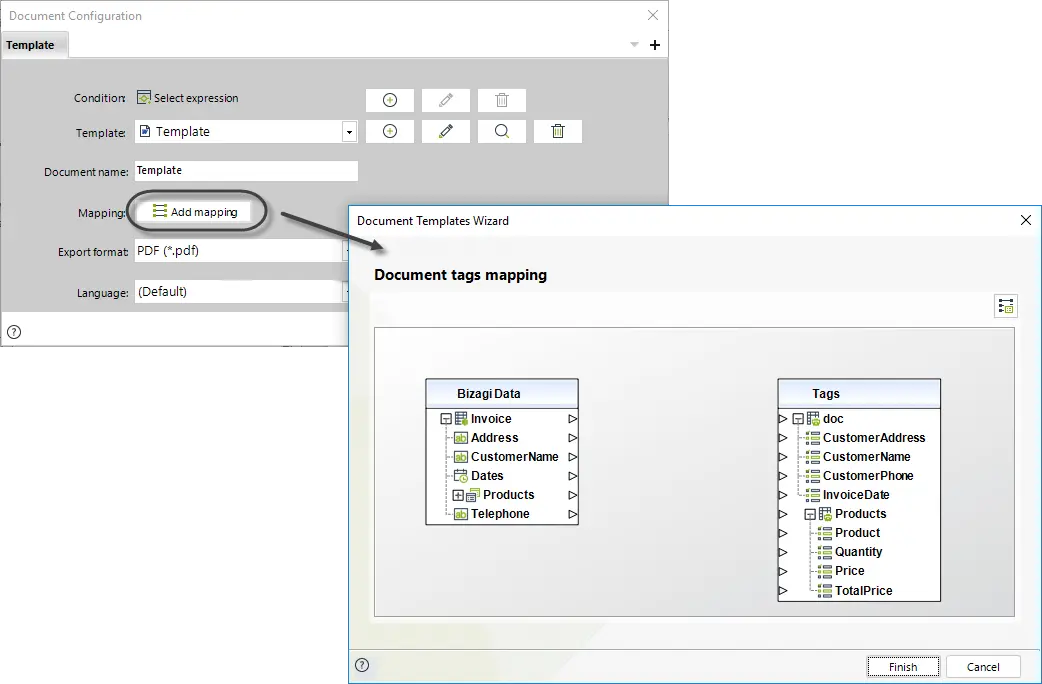Click the delete condition trash button
Screen dimensions: 1042x684
click(x=502, y=100)
